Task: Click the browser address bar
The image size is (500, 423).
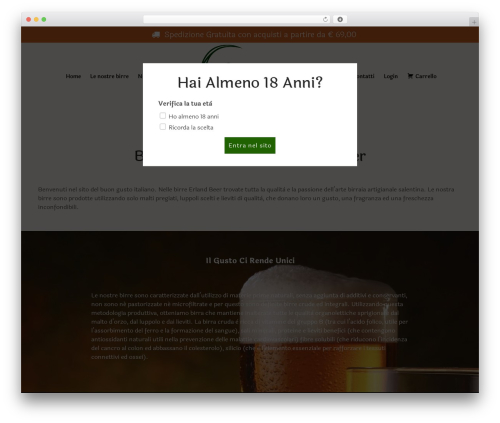Action: [x=237, y=19]
